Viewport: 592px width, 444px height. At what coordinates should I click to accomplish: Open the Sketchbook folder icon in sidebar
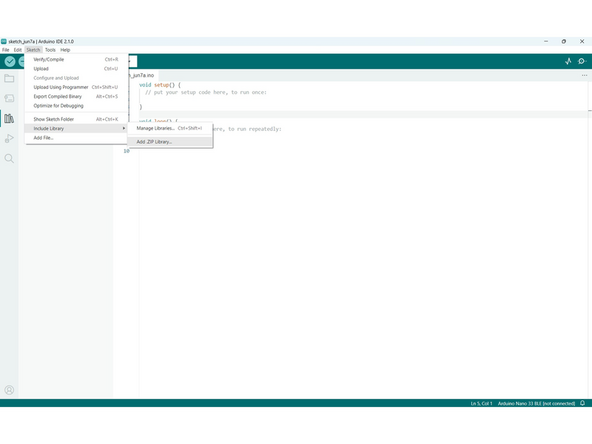click(x=9, y=79)
